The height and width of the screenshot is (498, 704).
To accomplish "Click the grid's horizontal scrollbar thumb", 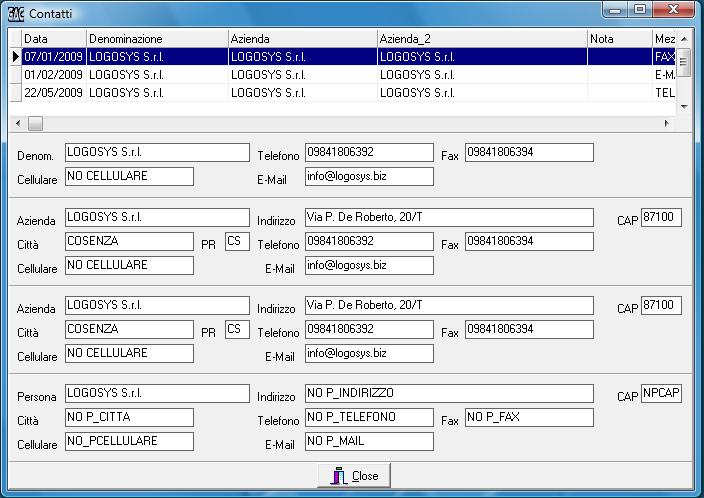I will [x=35, y=123].
